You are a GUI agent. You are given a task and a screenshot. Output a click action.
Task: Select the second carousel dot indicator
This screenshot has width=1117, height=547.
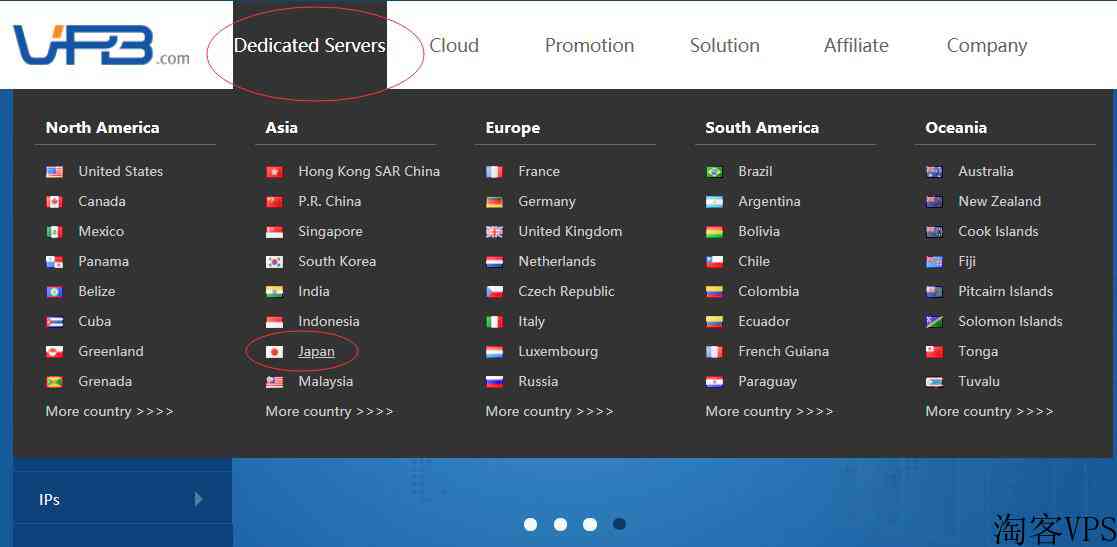click(560, 524)
